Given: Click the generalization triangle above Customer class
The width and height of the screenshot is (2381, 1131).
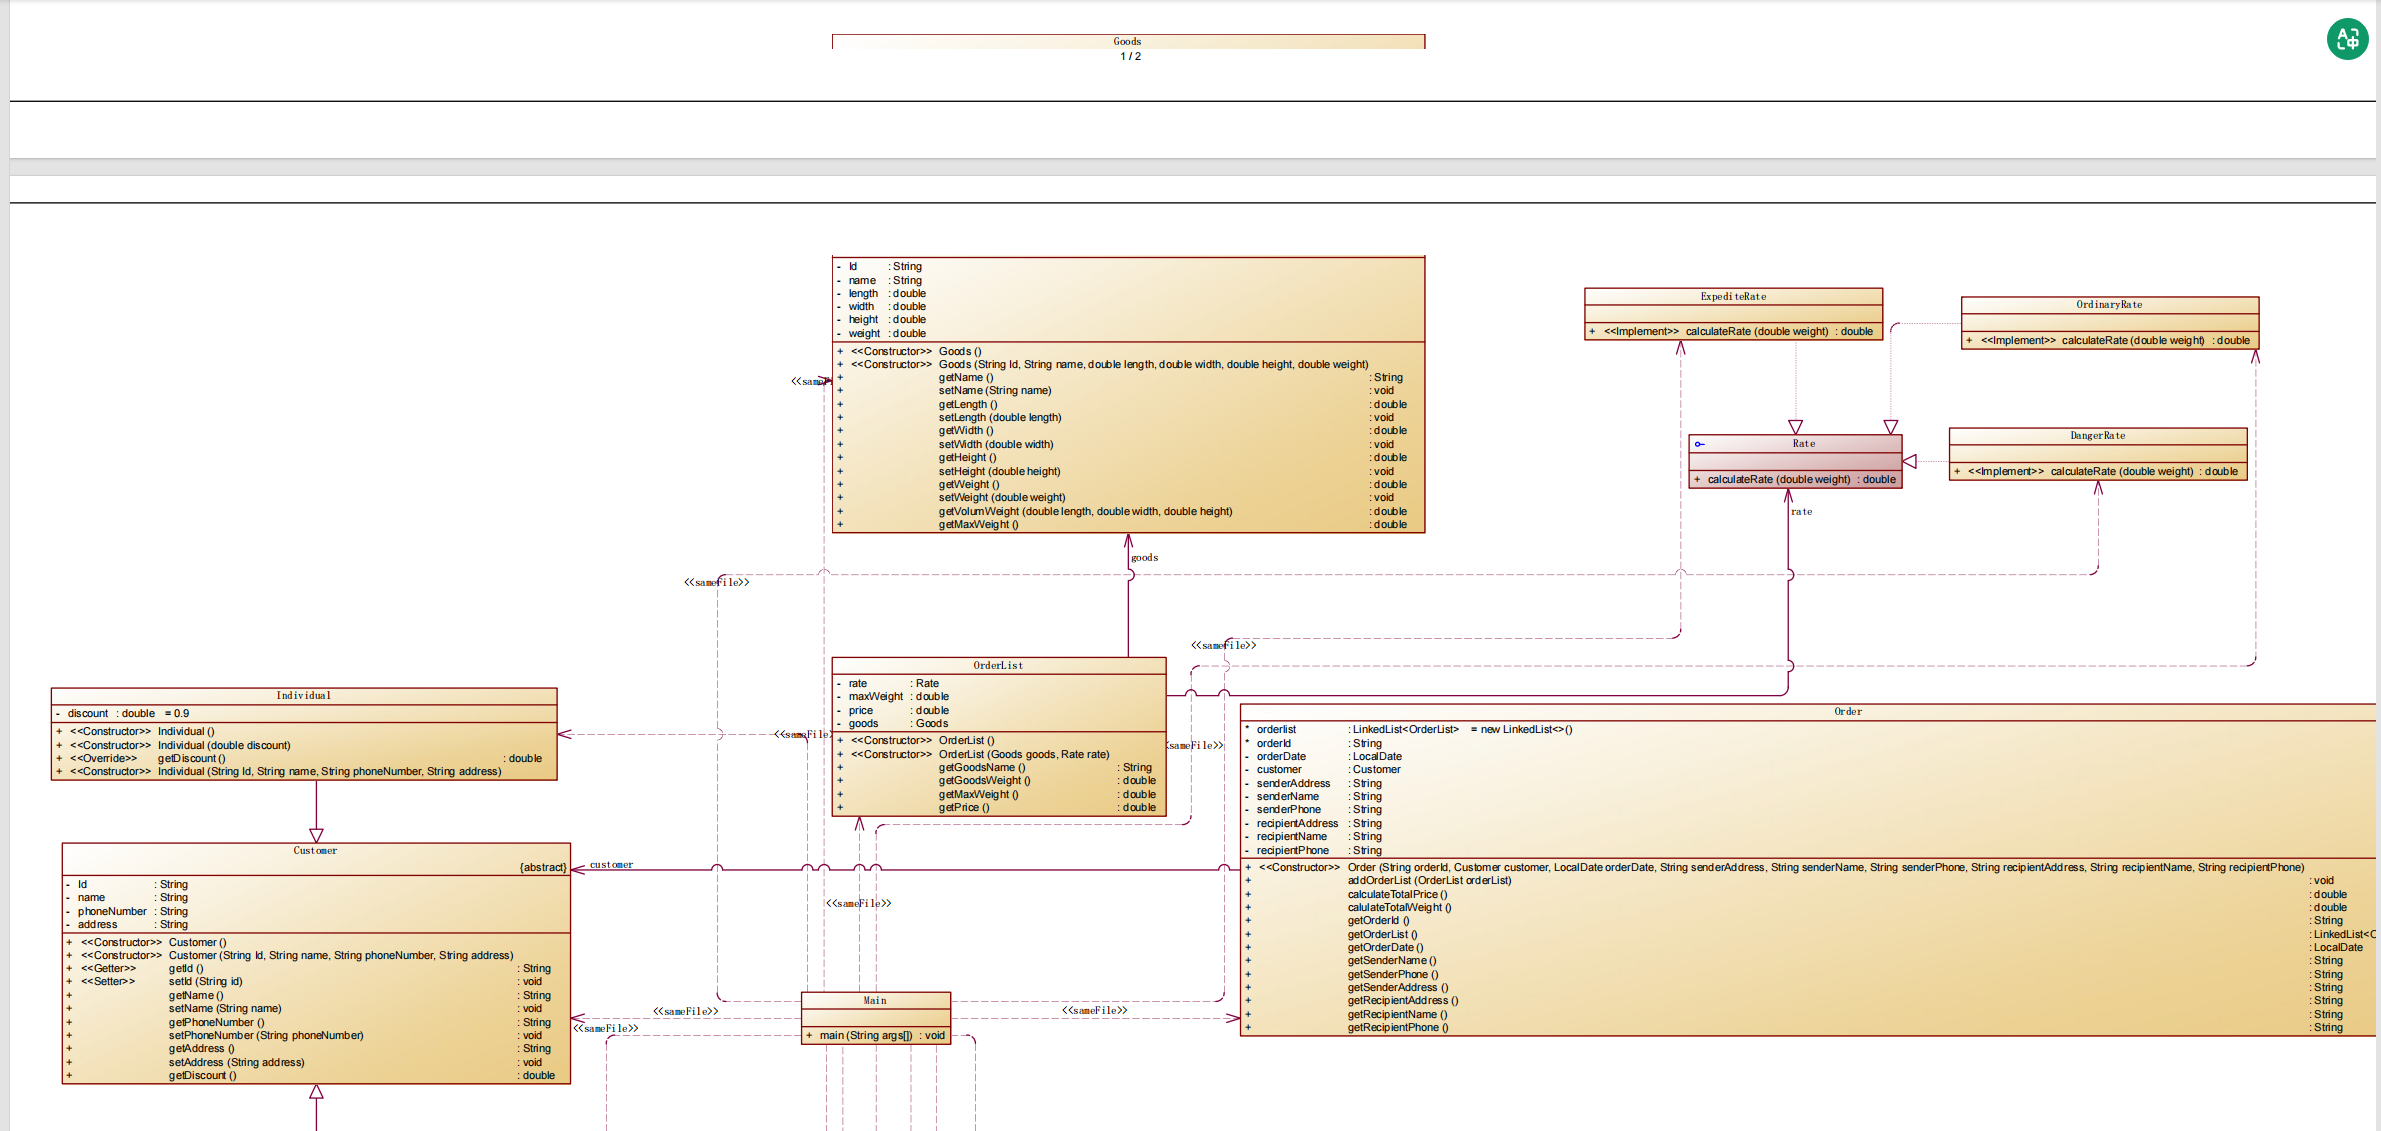Looking at the screenshot, I should [316, 835].
